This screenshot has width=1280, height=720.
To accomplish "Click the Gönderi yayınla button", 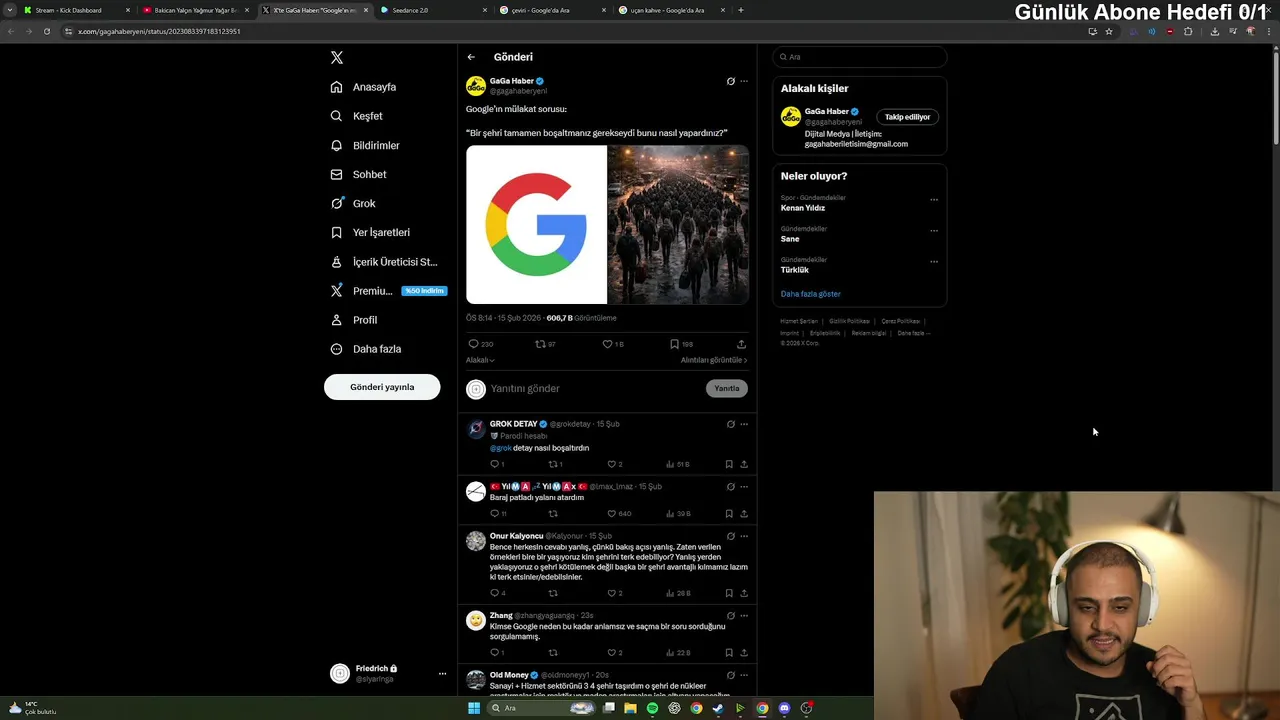I will click(x=382, y=387).
